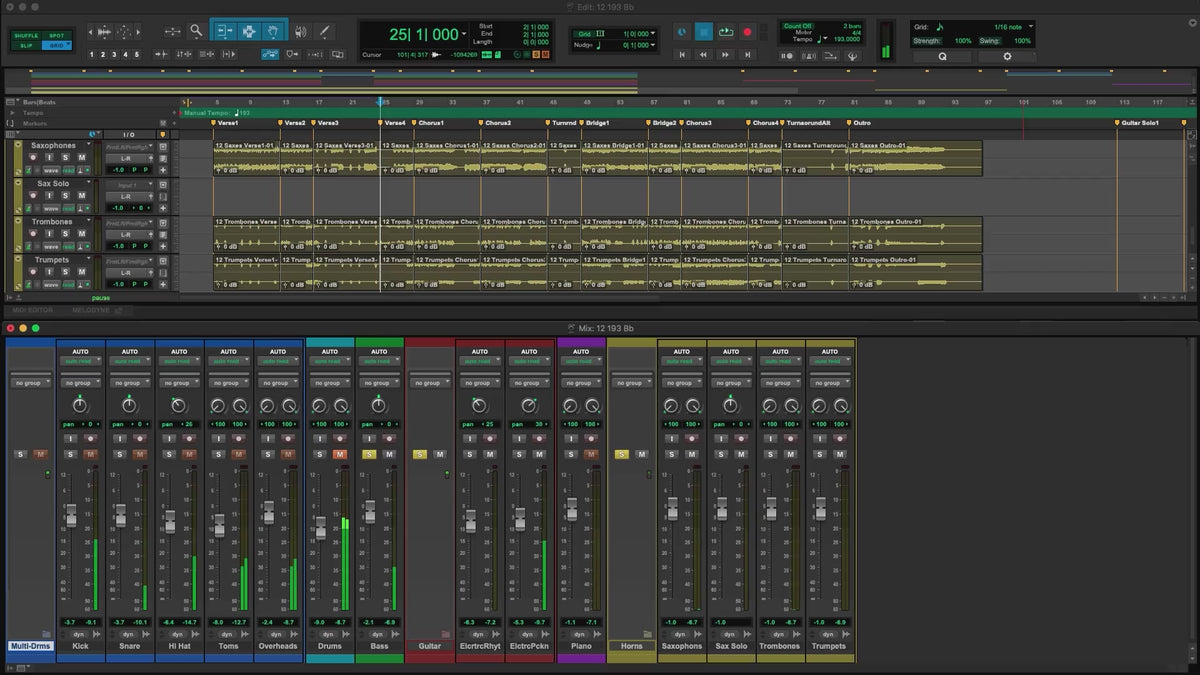1200x675 pixels.
Task: Open the Kick channel group selector
Action: pos(80,383)
